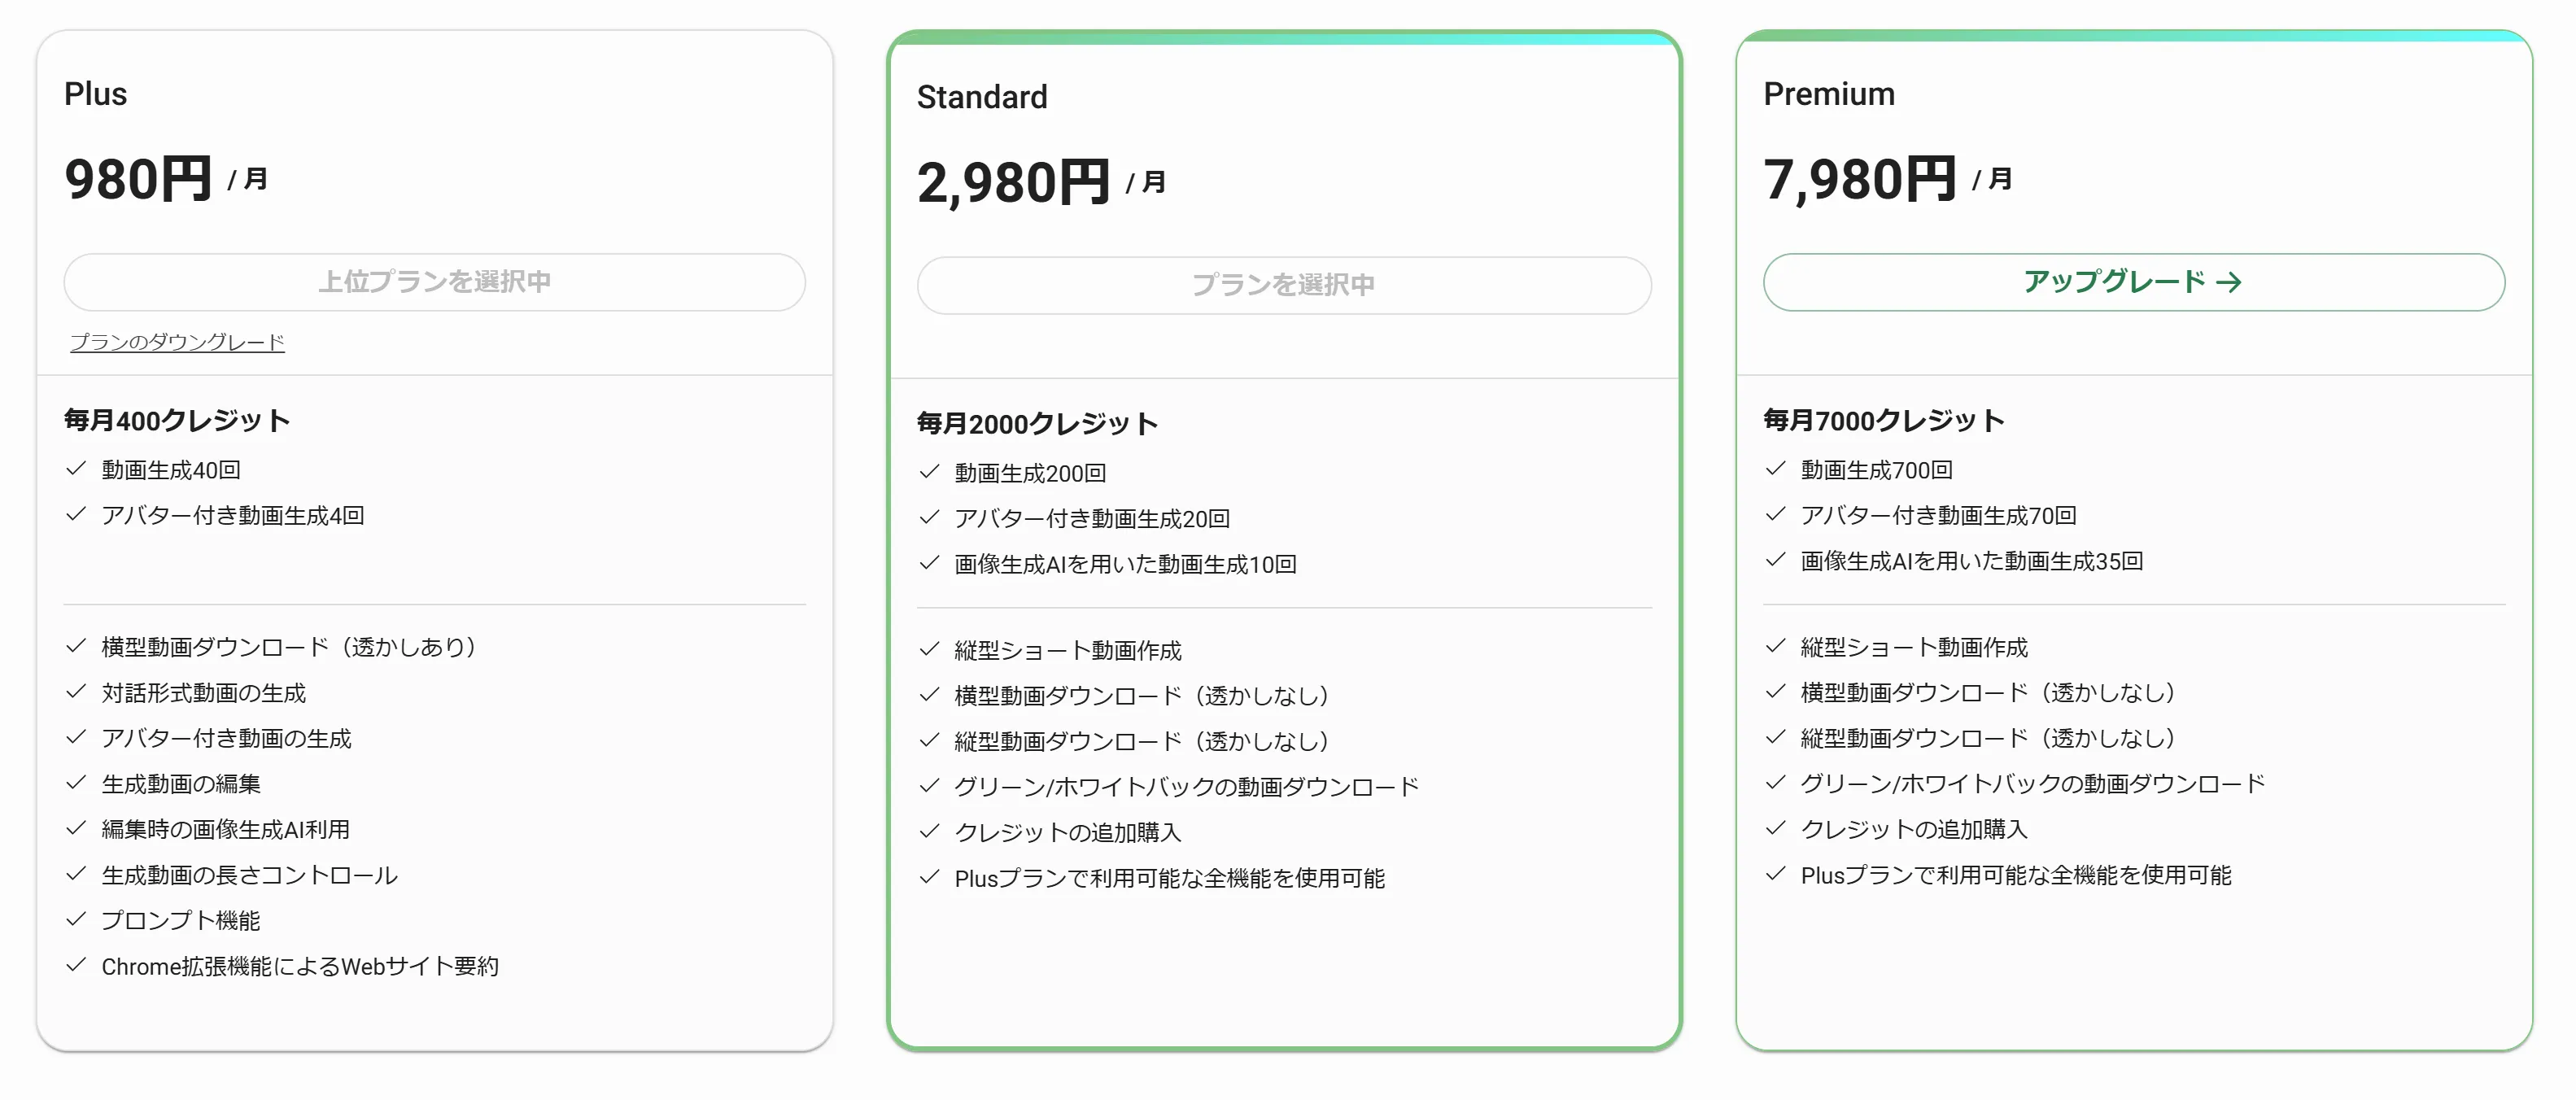Screen dimensions: 2576x1100
Task: Click the プランを選択中 button on Standard
Action: [1285, 285]
